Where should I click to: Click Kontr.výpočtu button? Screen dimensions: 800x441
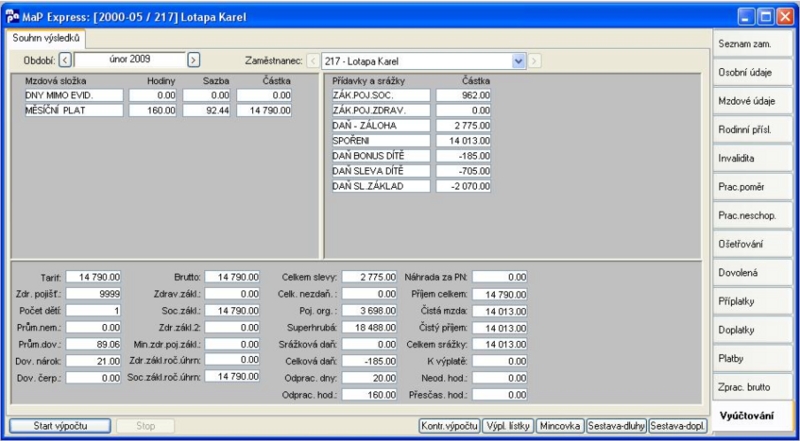click(x=449, y=425)
